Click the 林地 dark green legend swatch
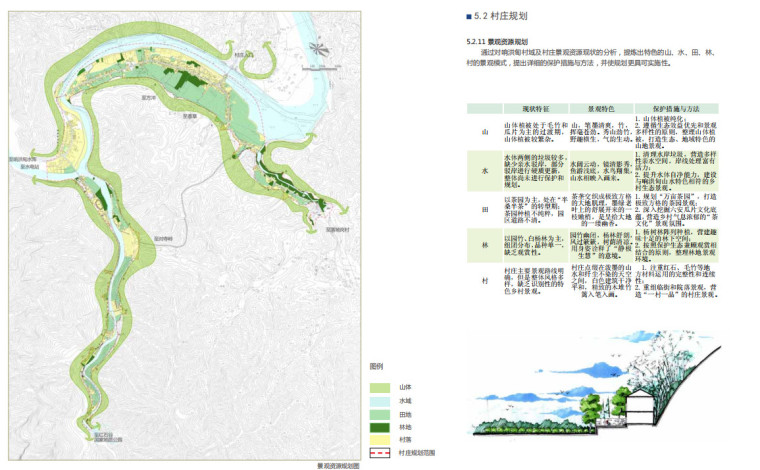 point(380,426)
